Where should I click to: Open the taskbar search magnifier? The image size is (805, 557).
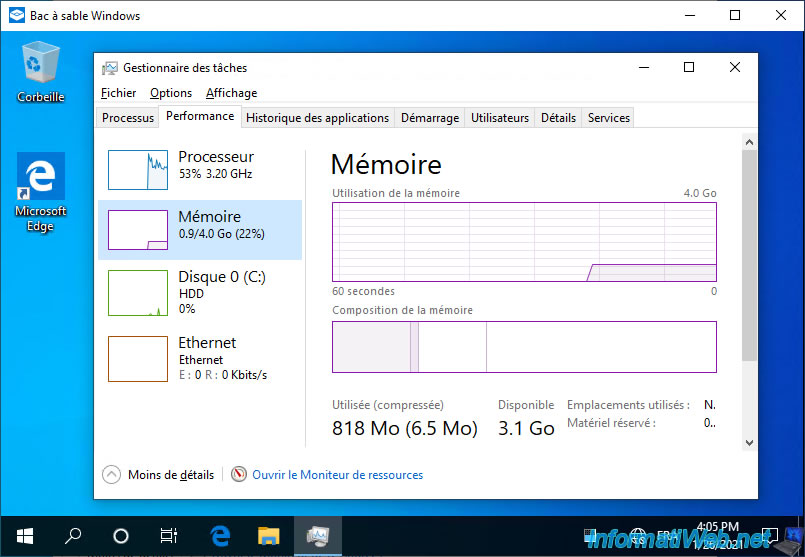point(73,536)
